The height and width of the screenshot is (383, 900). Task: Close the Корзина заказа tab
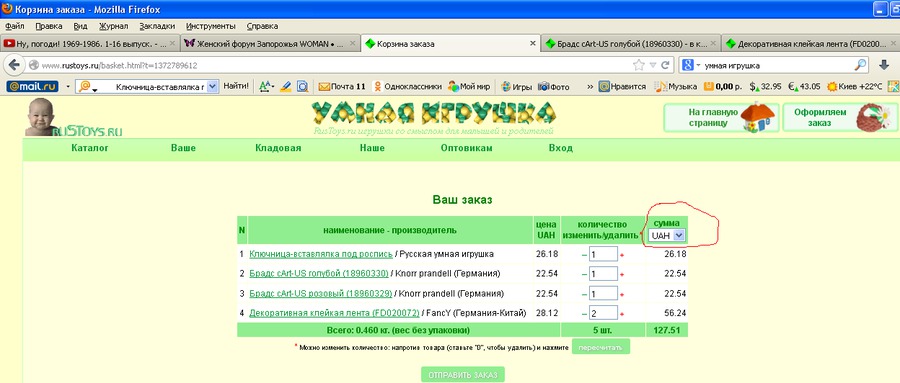[x=532, y=44]
